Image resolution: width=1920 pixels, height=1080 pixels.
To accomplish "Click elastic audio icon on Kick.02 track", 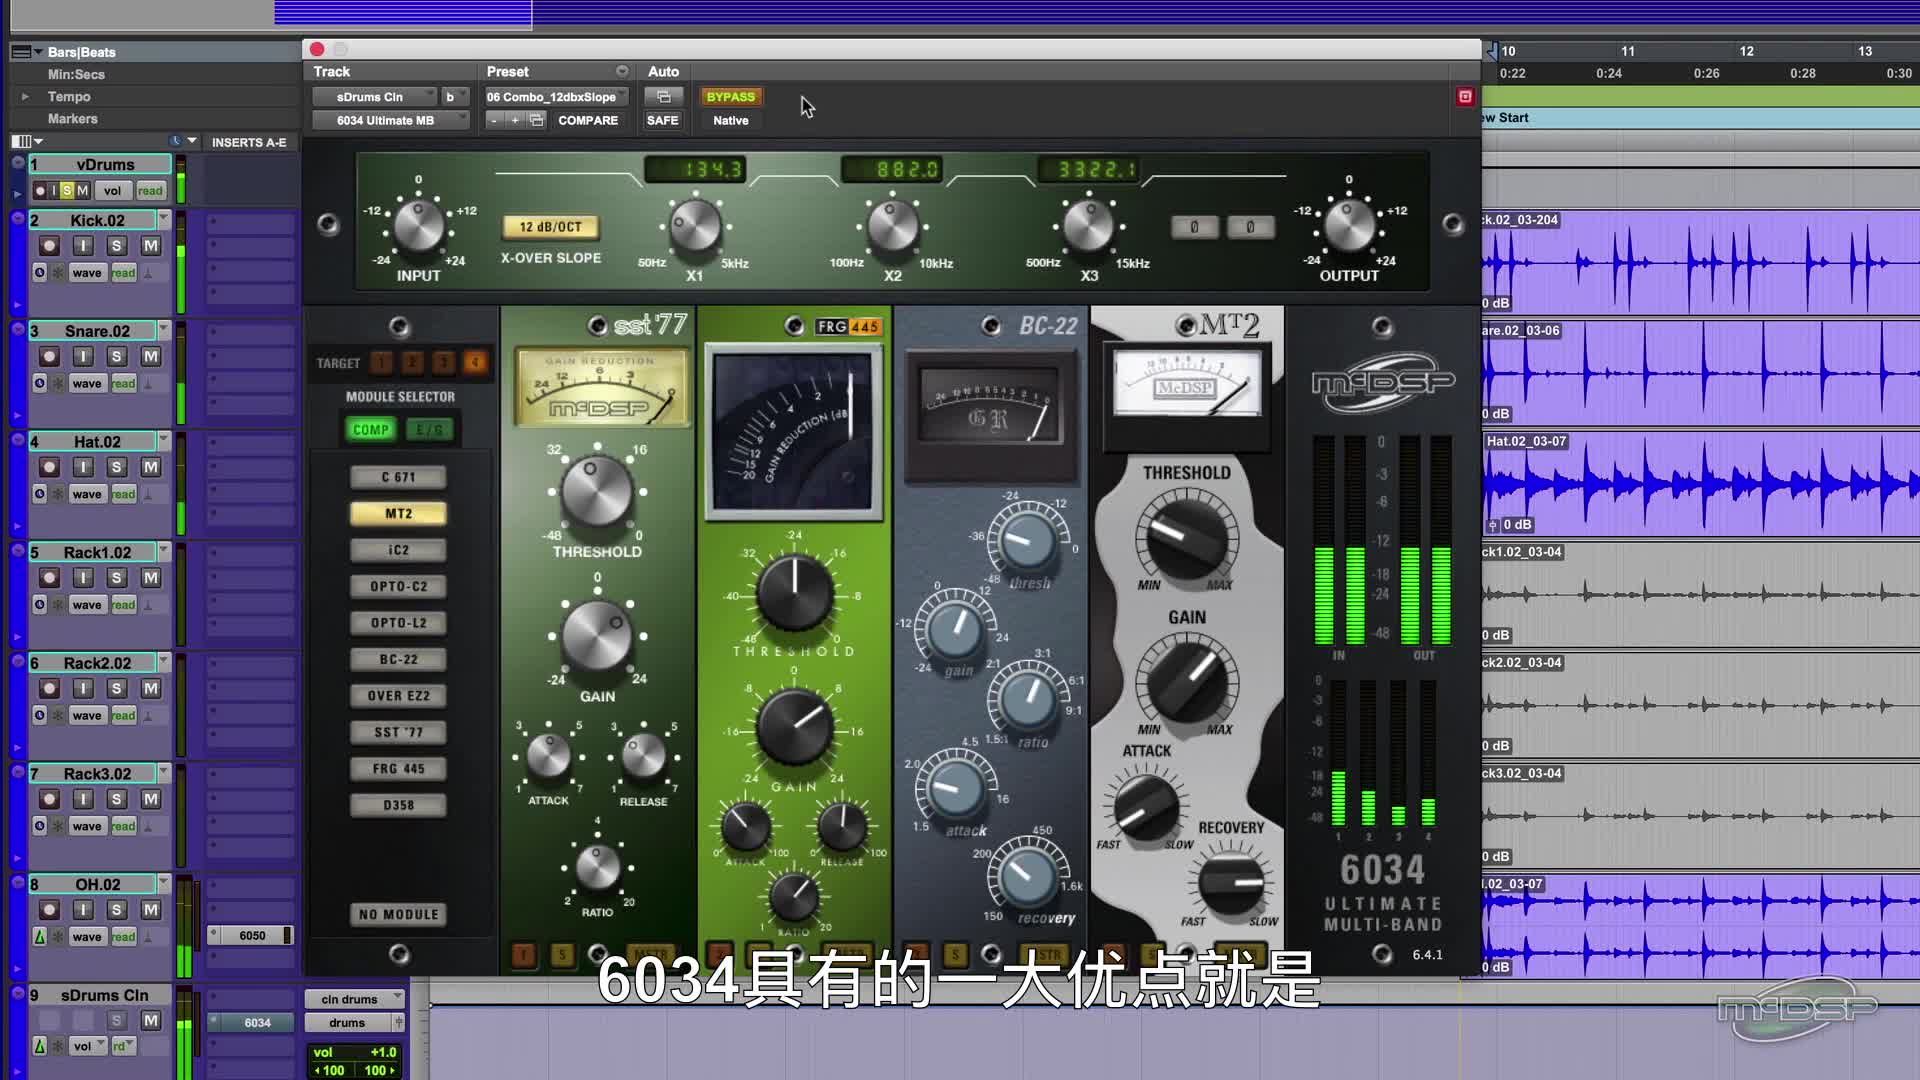I will [40, 273].
